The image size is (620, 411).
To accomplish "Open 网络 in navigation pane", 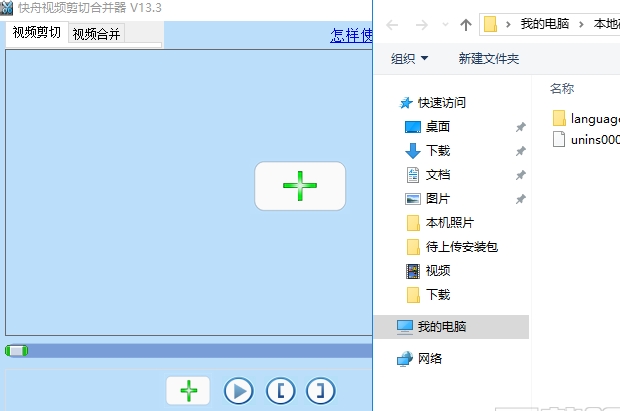I will coord(430,358).
